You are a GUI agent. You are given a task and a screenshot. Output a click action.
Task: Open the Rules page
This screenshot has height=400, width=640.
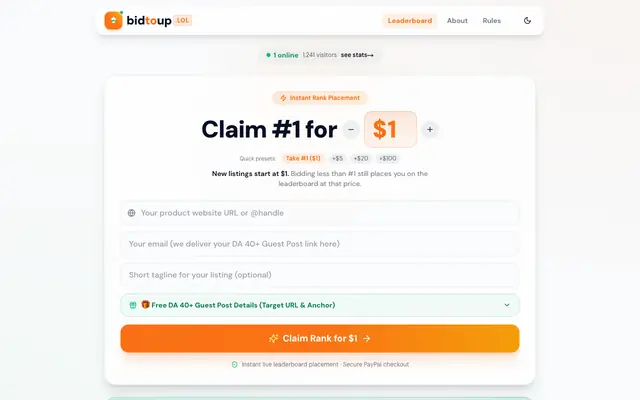pos(491,20)
